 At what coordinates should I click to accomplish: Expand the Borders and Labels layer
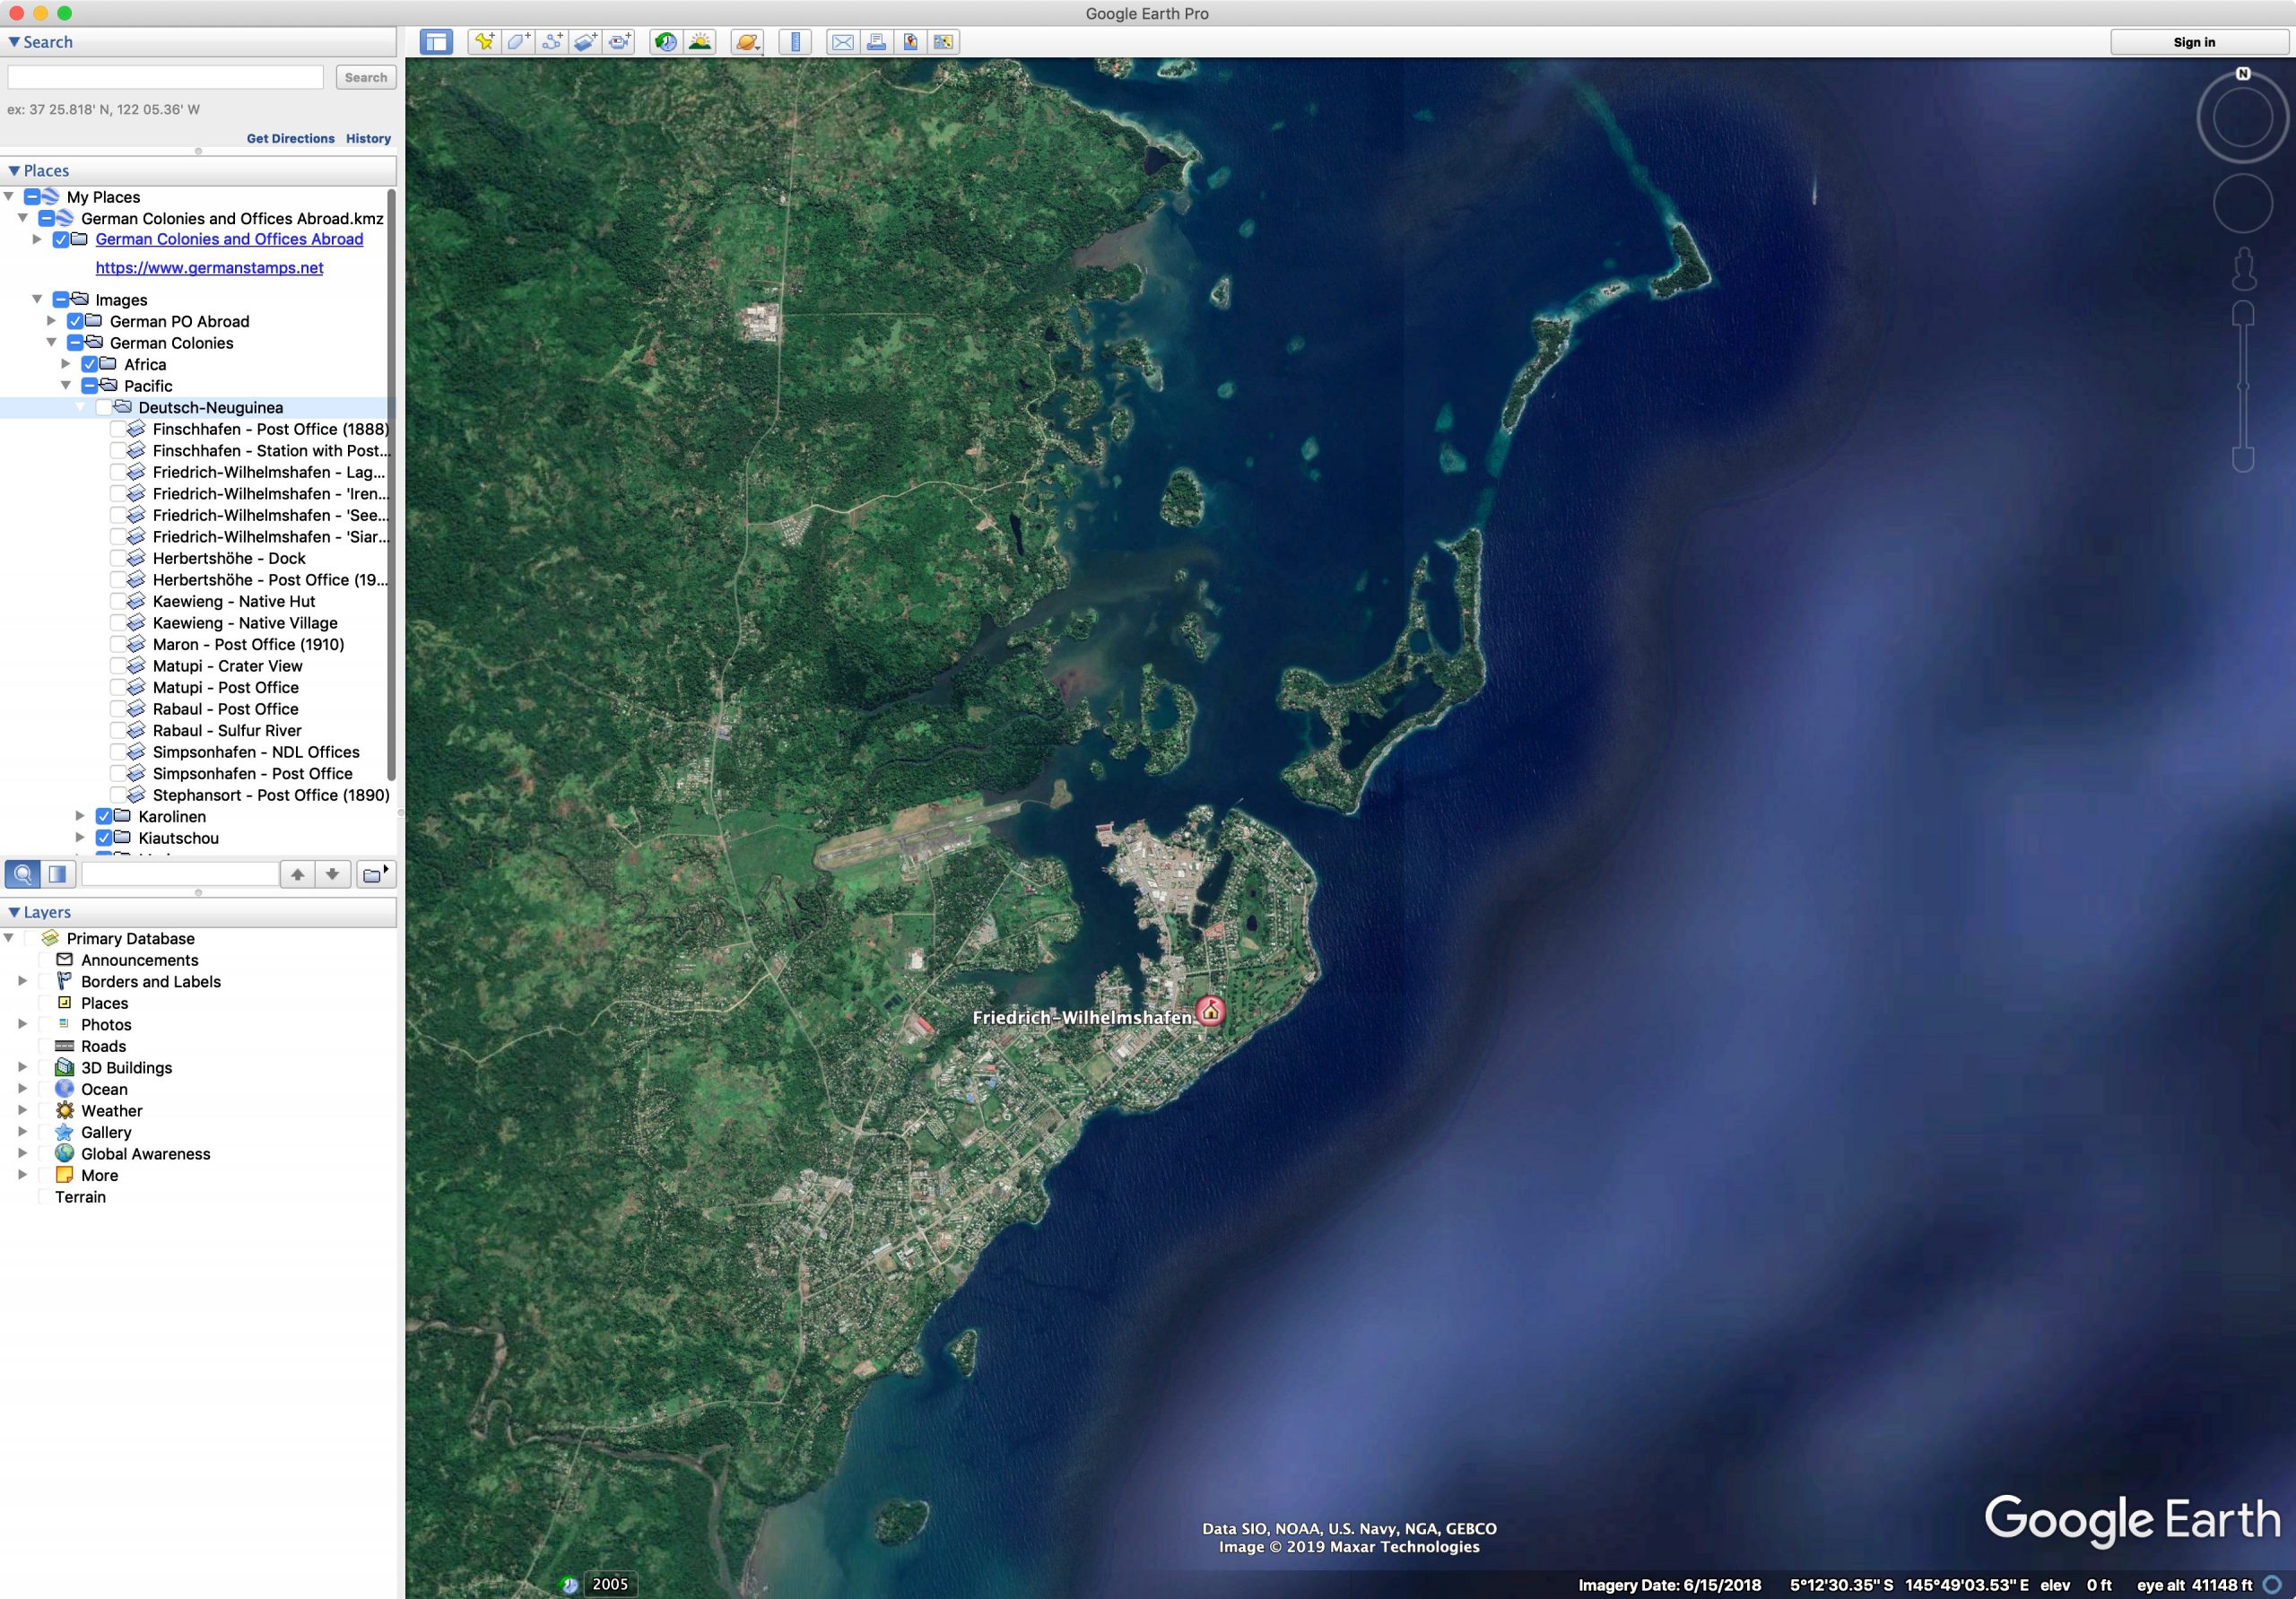click(22, 982)
